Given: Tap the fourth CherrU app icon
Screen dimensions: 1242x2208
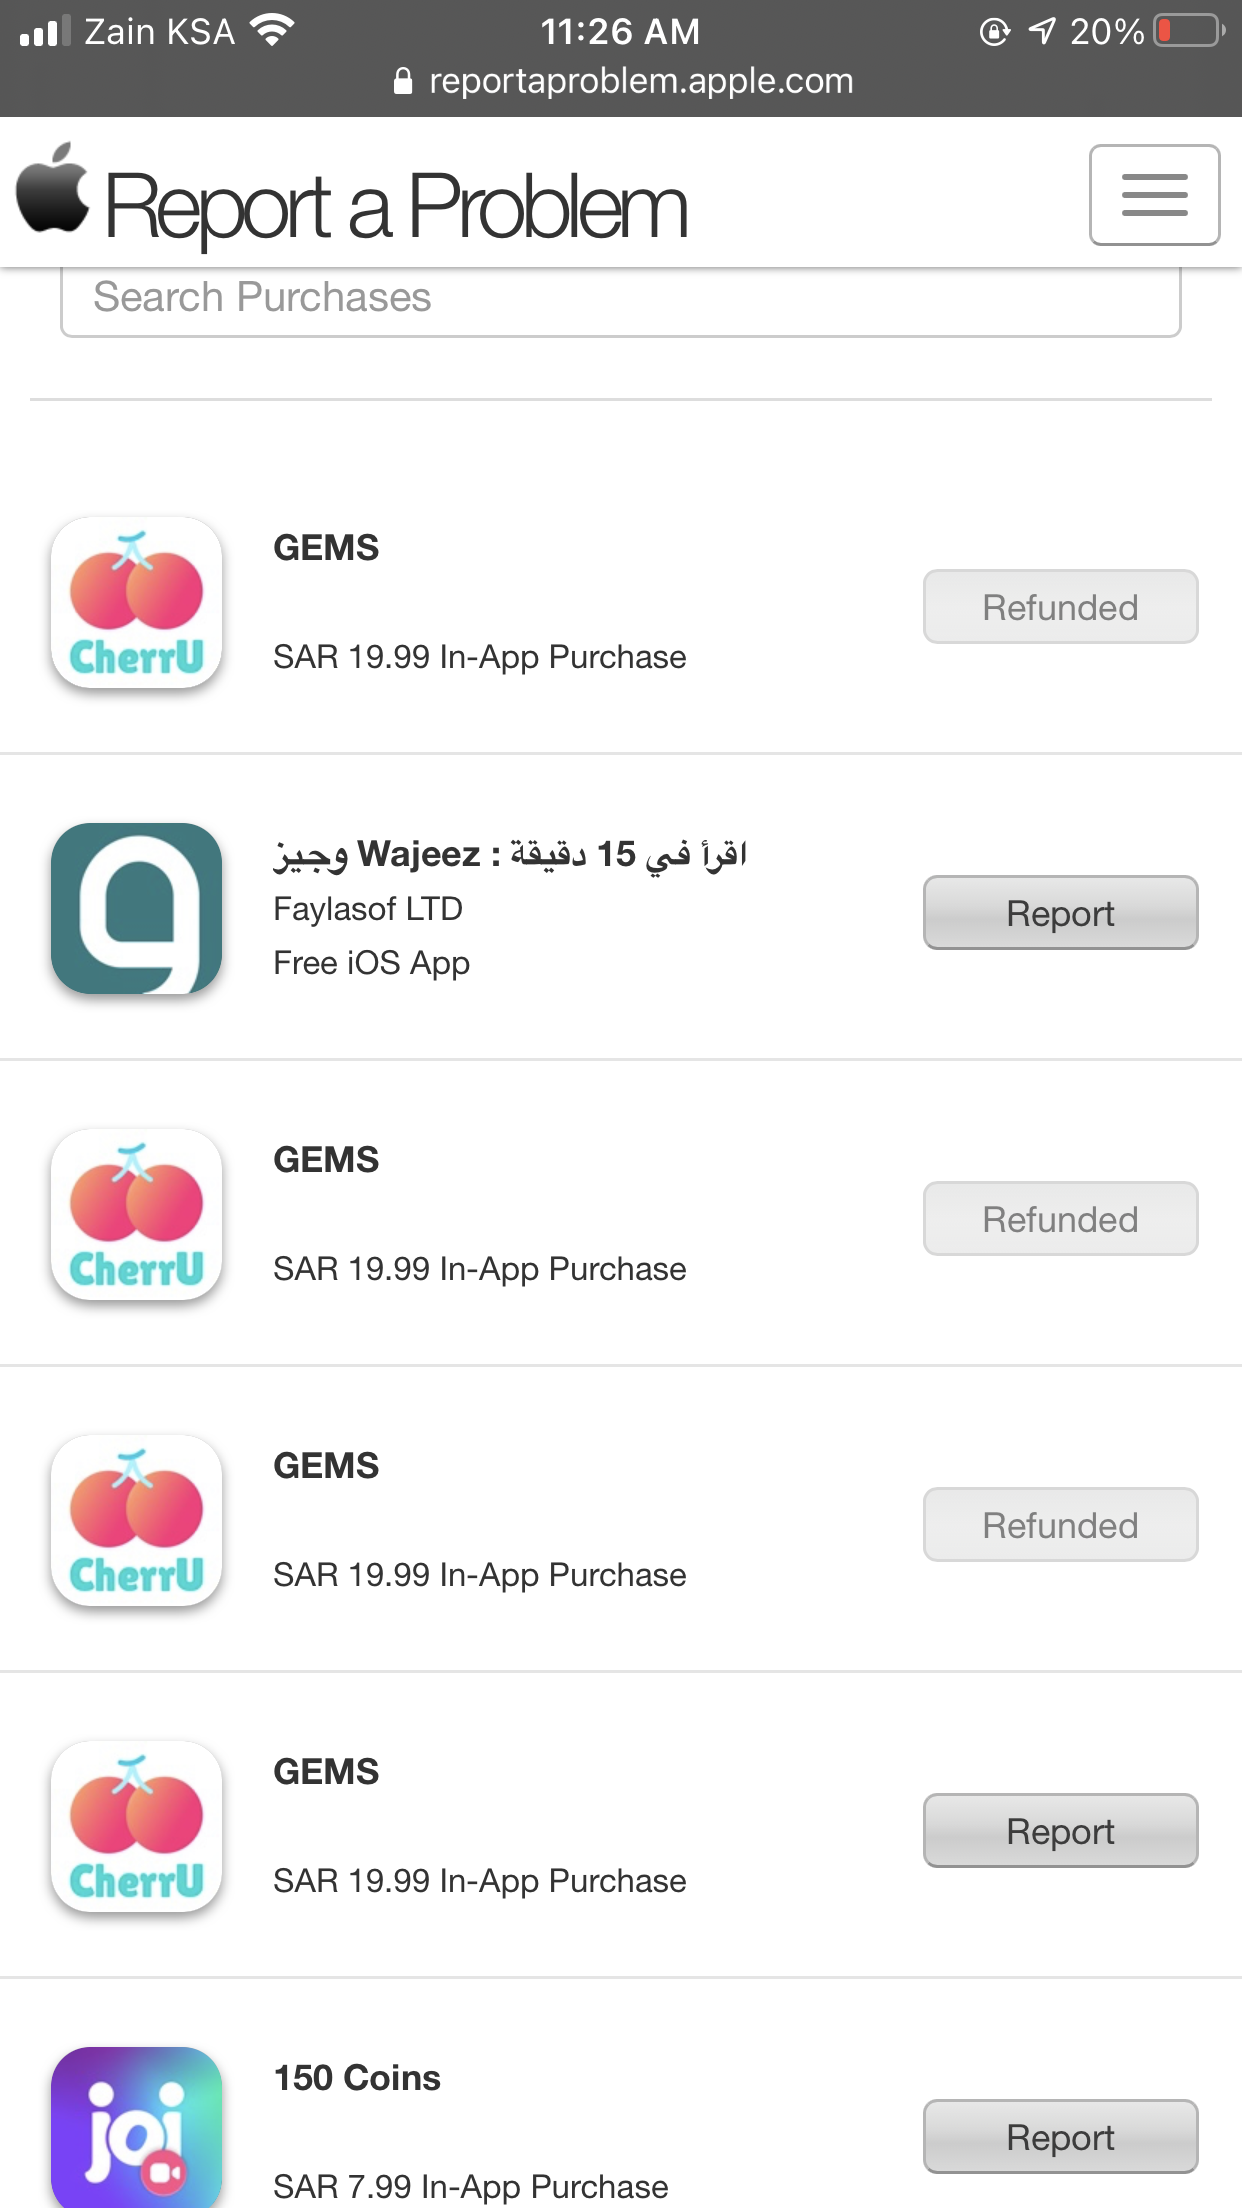Looking at the screenshot, I should (136, 1826).
